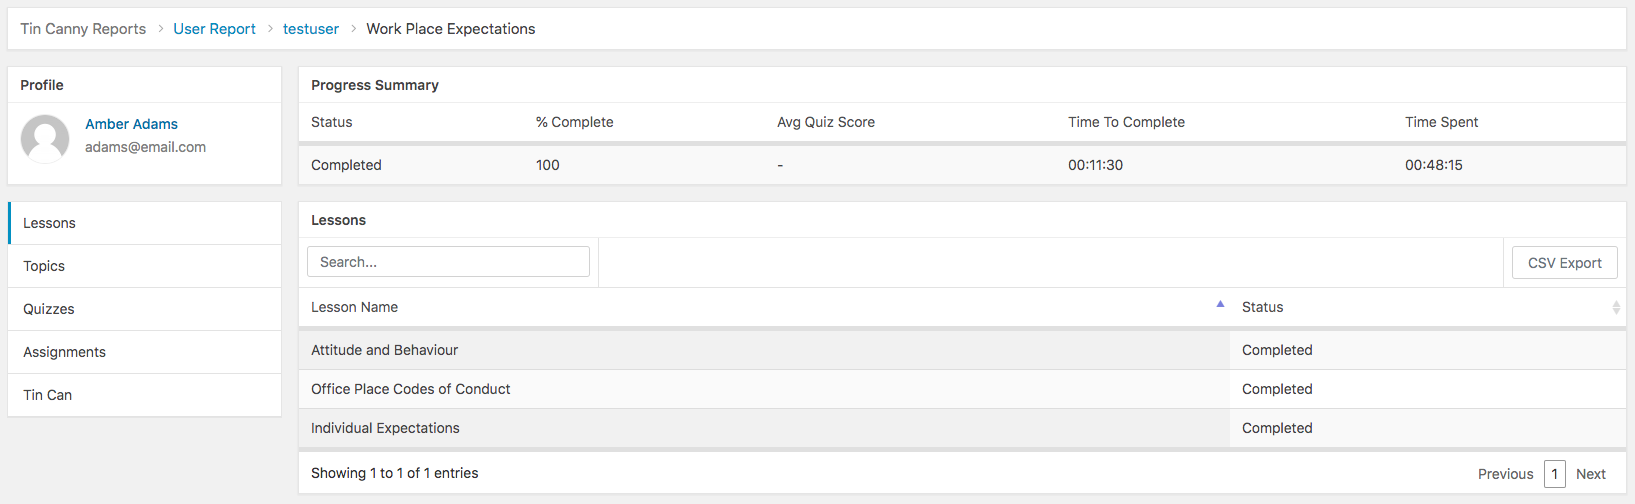The image size is (1635, 504).
Task: Click the Attitude and Behaviour lesson row
Action: [385, 350]
